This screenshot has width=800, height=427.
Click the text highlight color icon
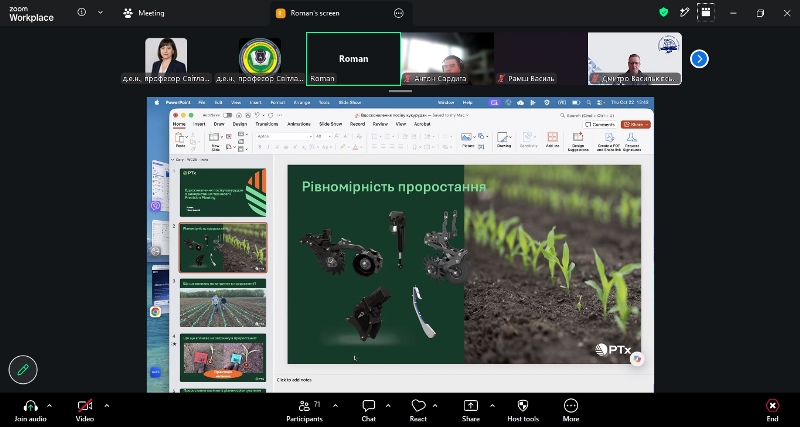tap(343, 147)
